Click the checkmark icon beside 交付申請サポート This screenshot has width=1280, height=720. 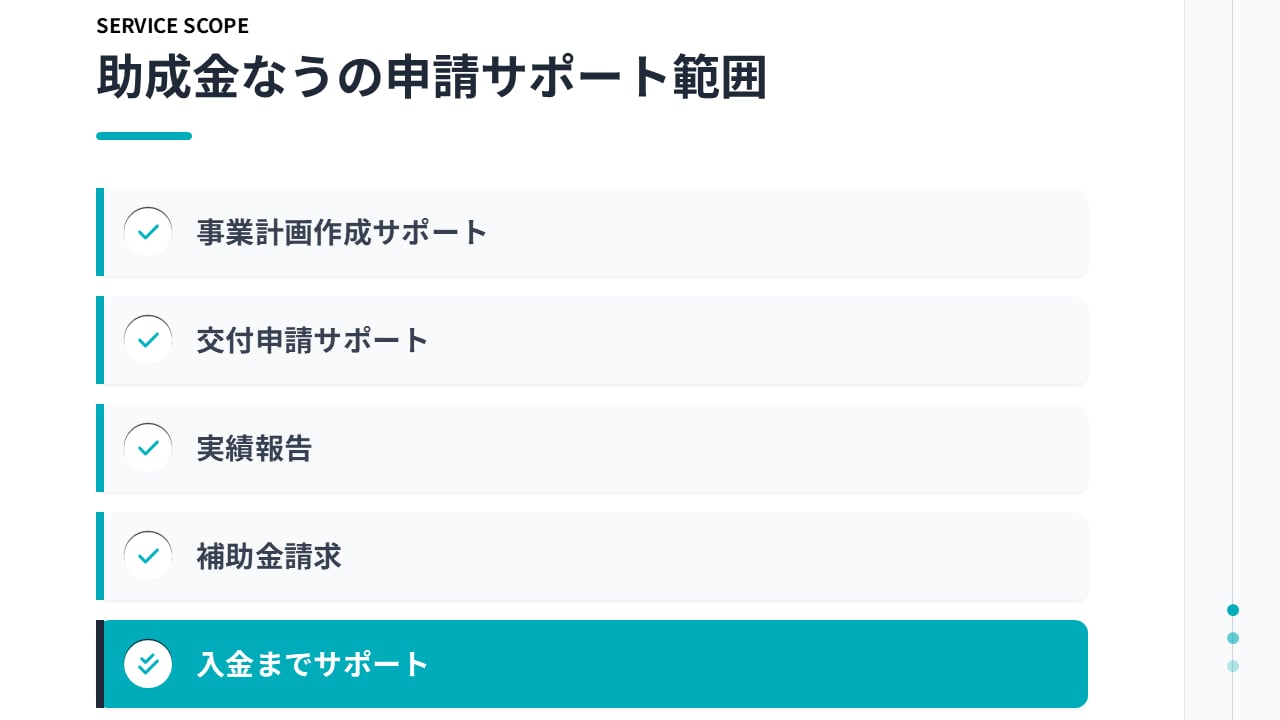[x=148, y=340]
